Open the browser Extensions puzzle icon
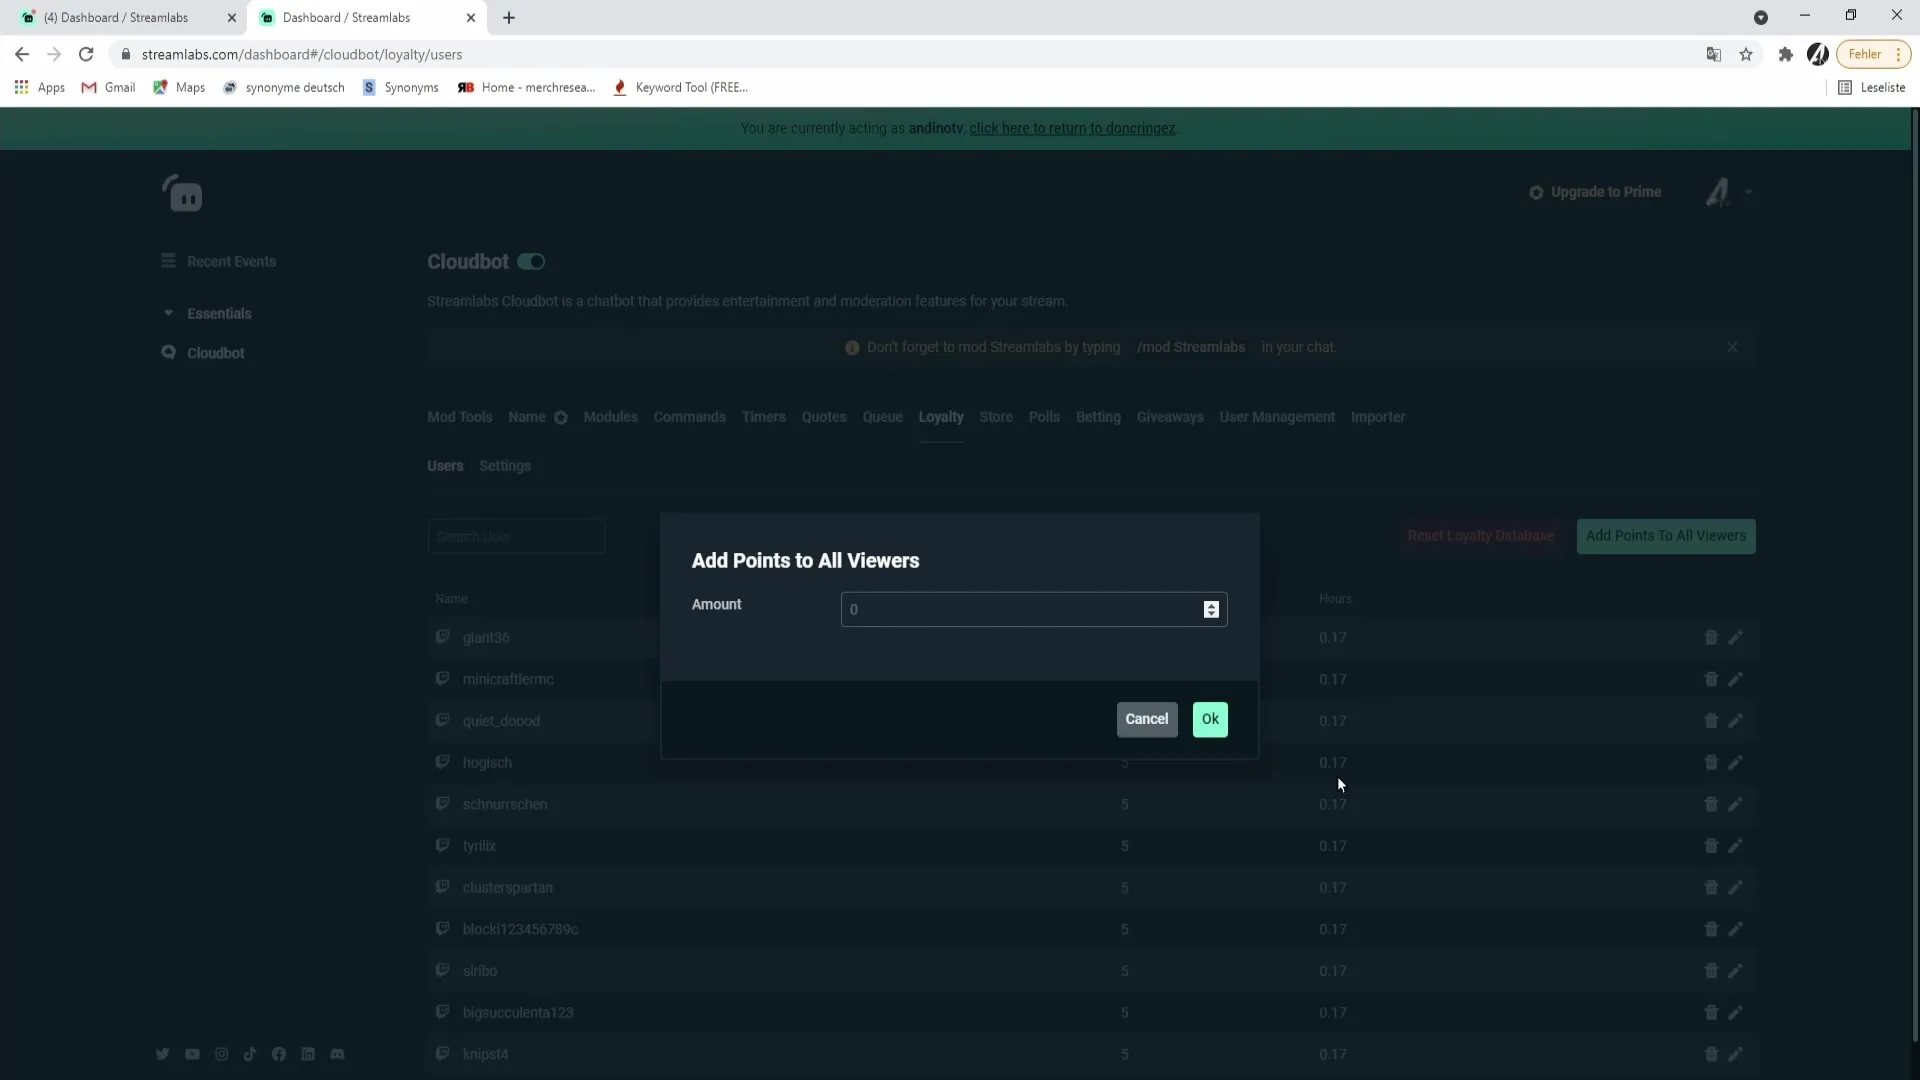The height and width of the screenshot is (1080, 1920). click(x=1785, y=54)
